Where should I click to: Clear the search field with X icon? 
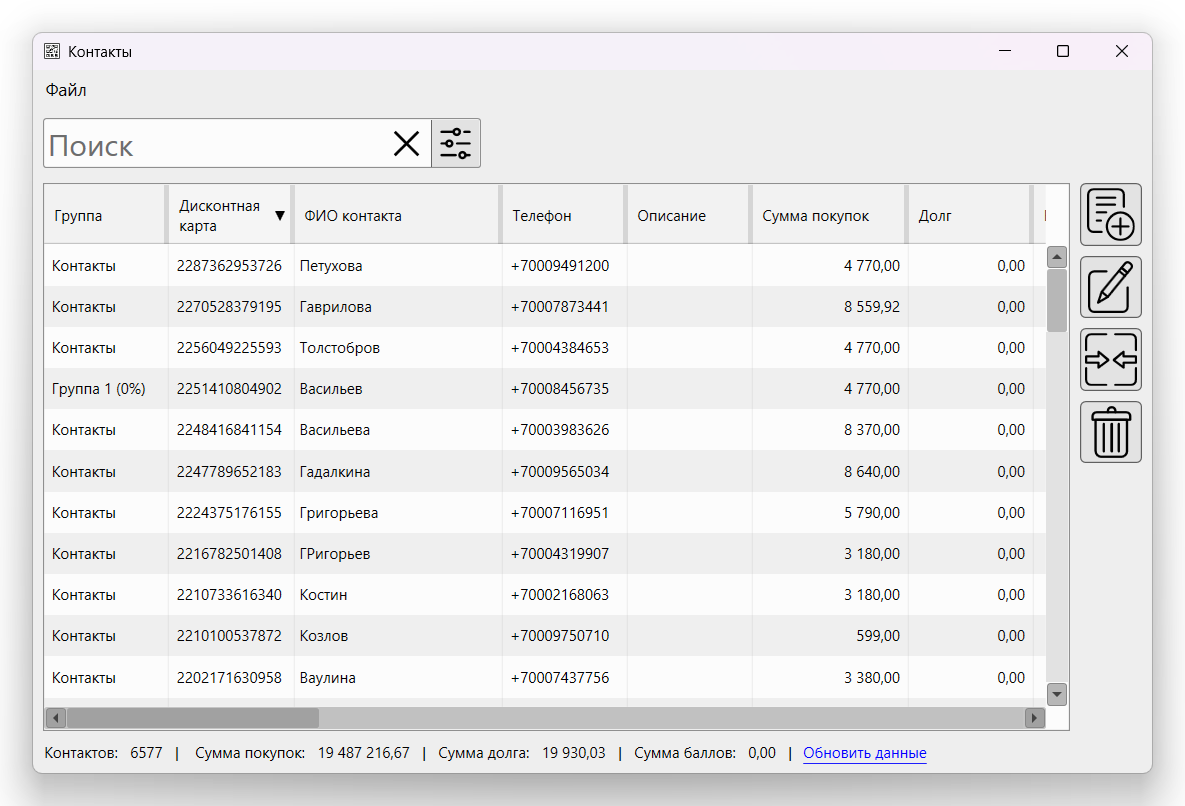point(406,144)
